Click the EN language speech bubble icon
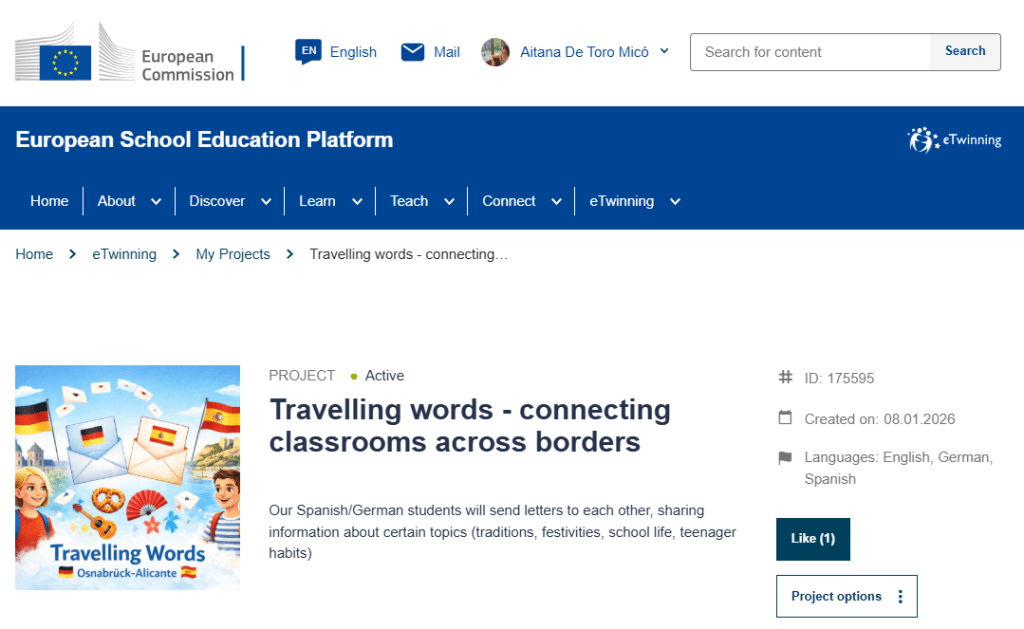Viewport: 1024px width, 629px height. (x=308, y=52)
